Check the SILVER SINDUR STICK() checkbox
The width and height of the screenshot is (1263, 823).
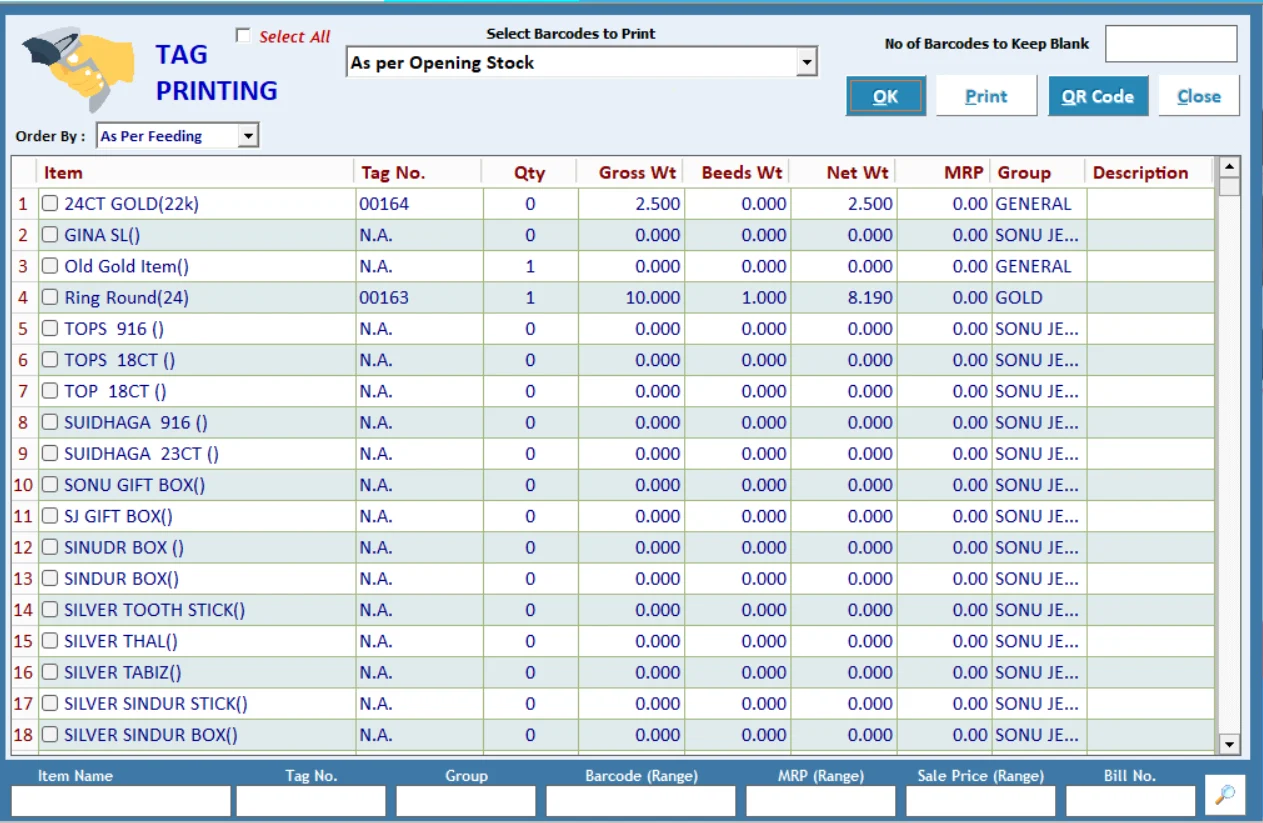(50, 704)
